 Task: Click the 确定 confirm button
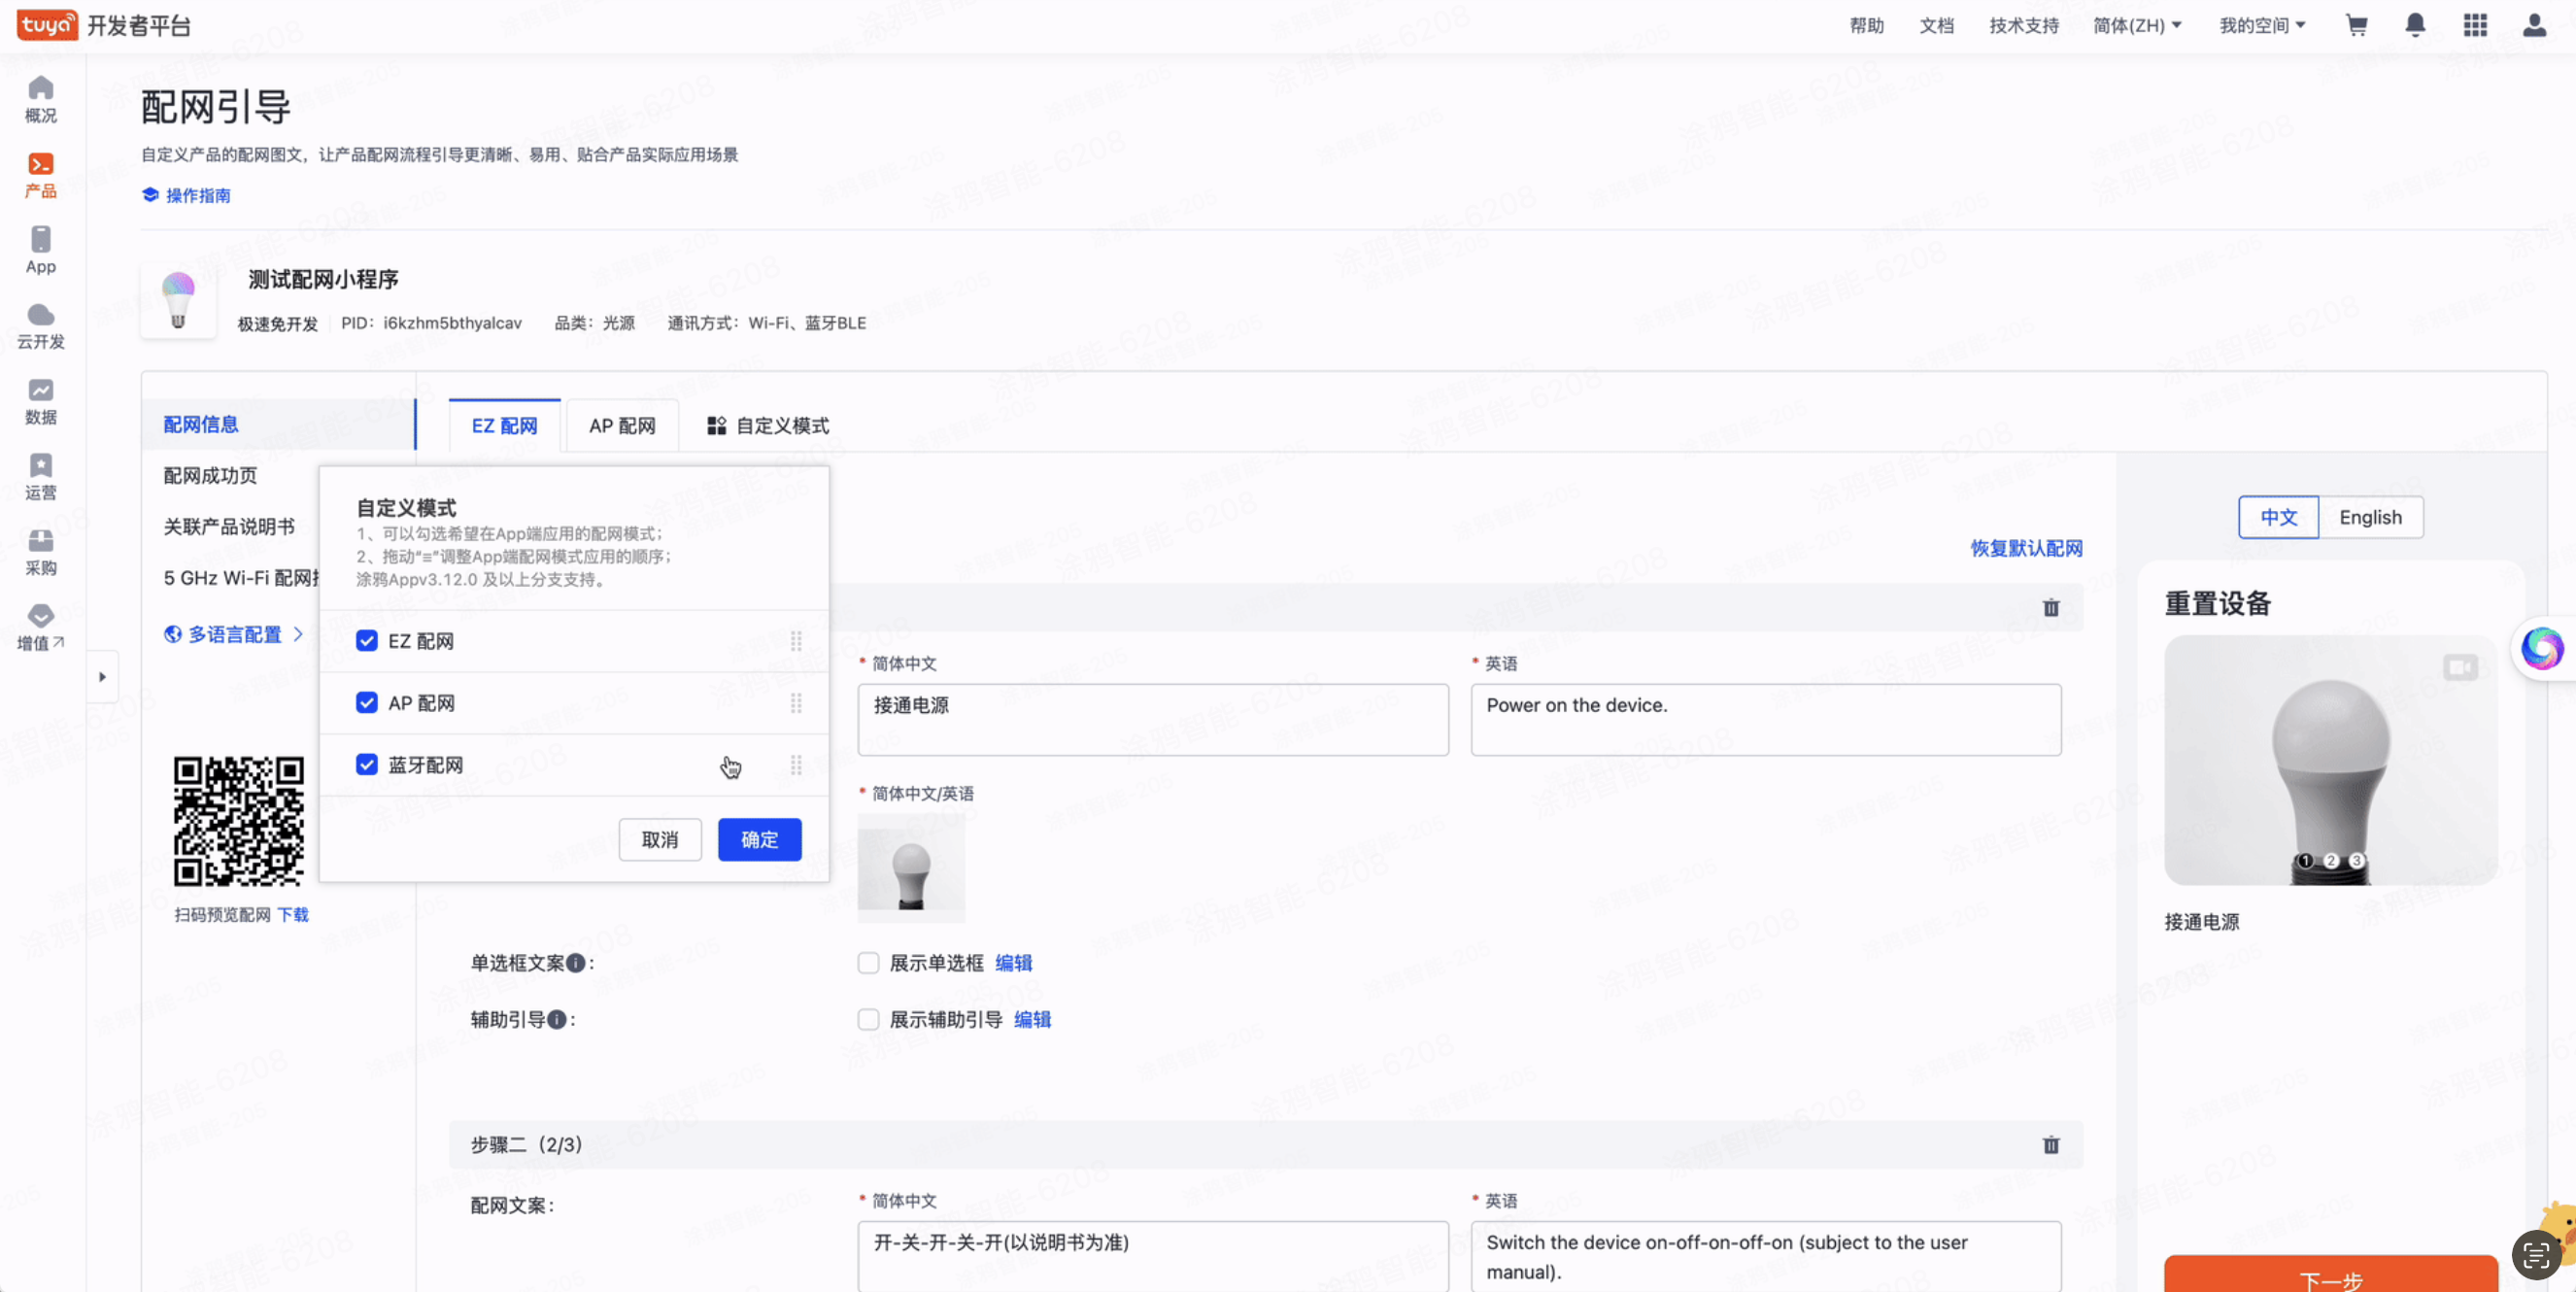point(760,839)
